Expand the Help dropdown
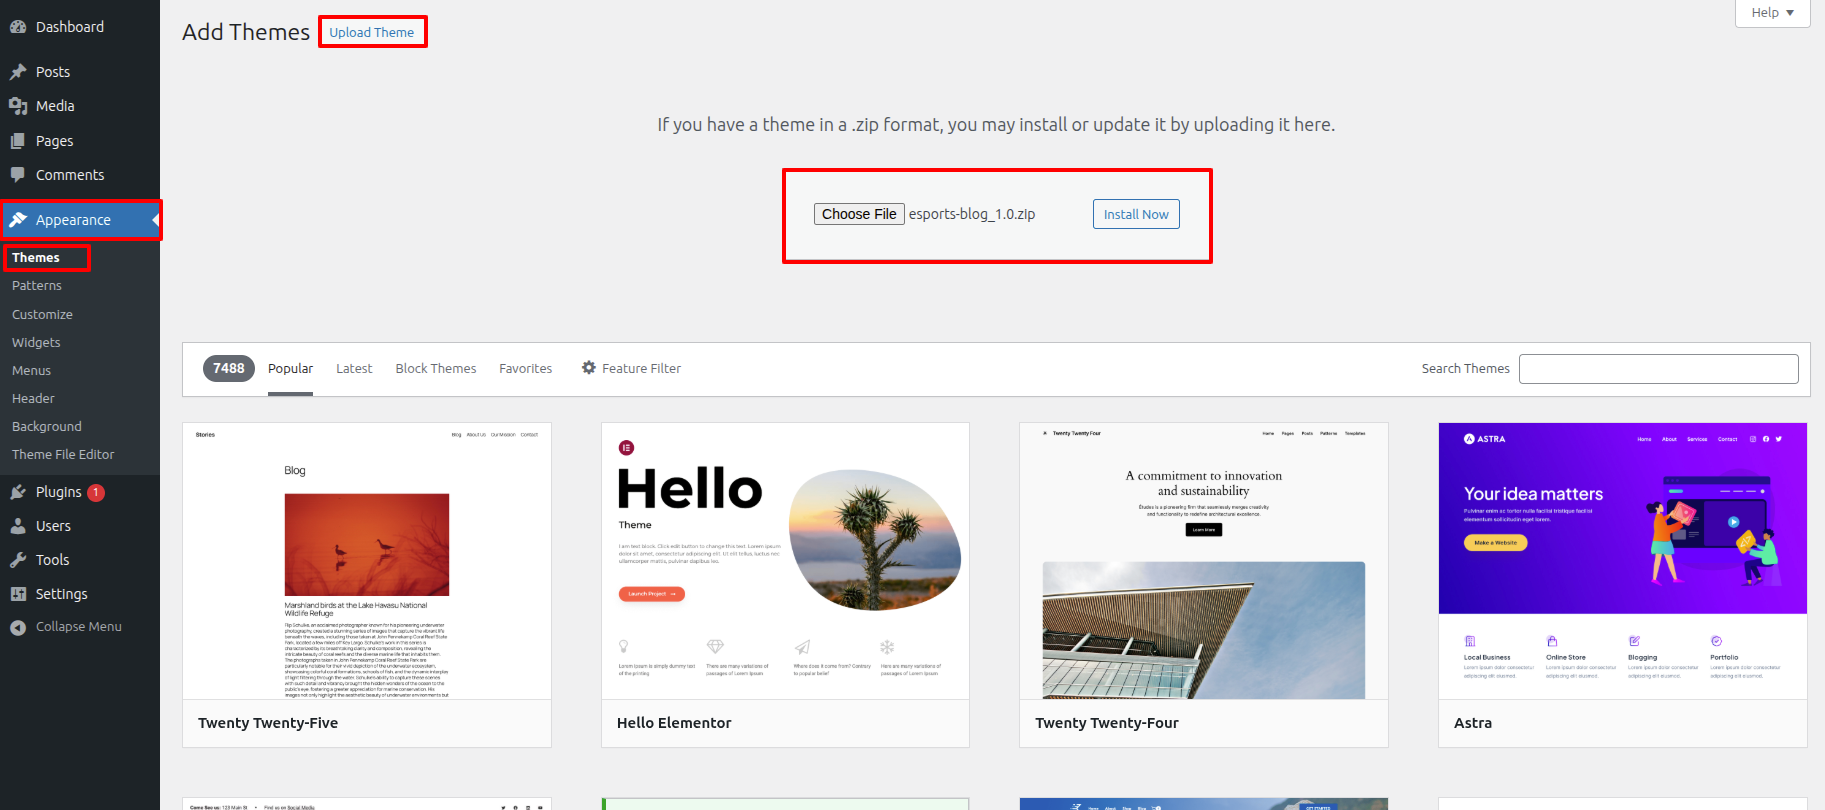Image resolution: width=1825 pixels, height=810 pixels. (1772, 13)
